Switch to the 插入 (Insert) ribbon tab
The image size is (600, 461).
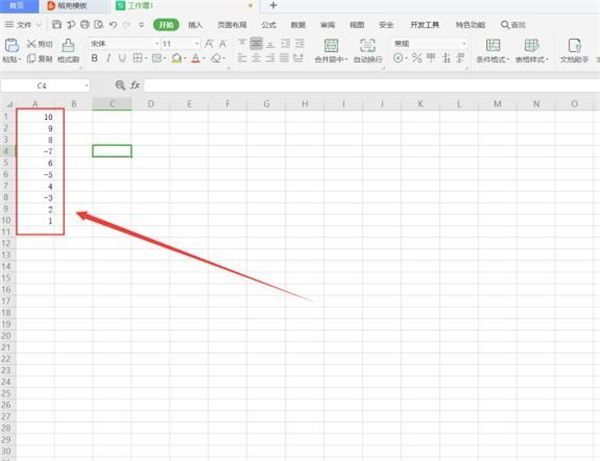point(196,23)
